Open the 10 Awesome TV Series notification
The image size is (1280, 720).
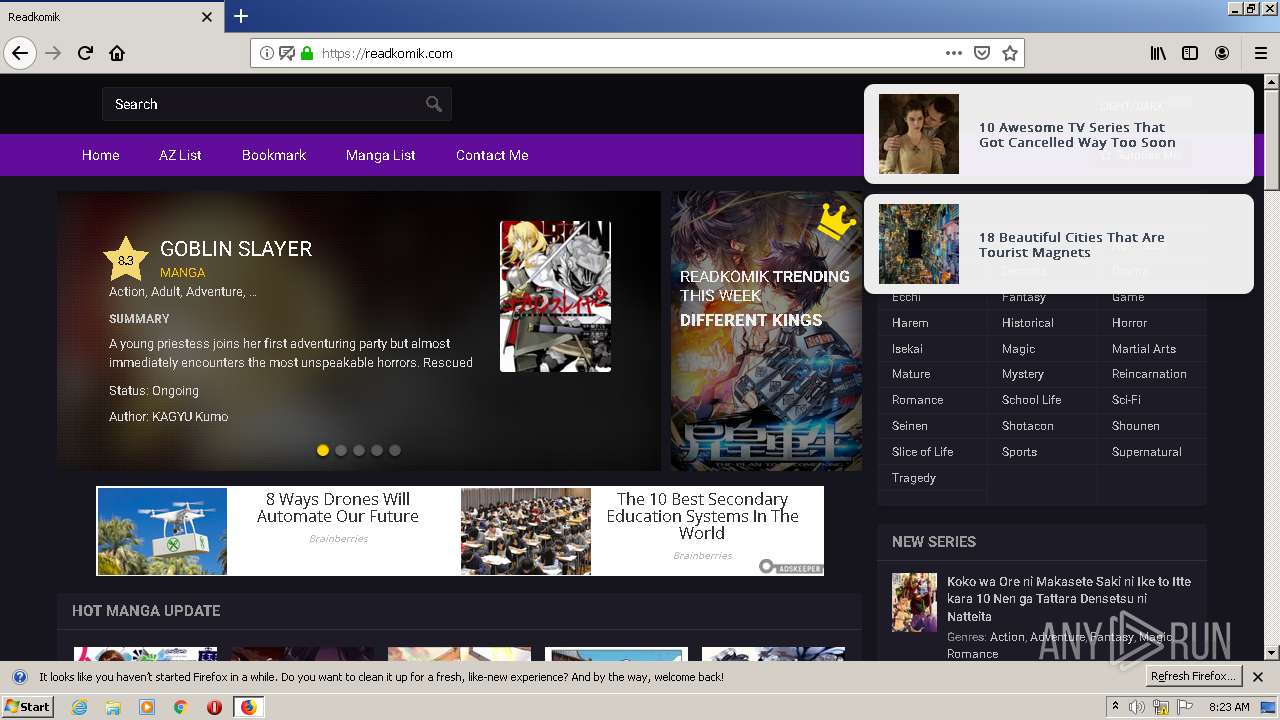click(x=1058, y=134)
